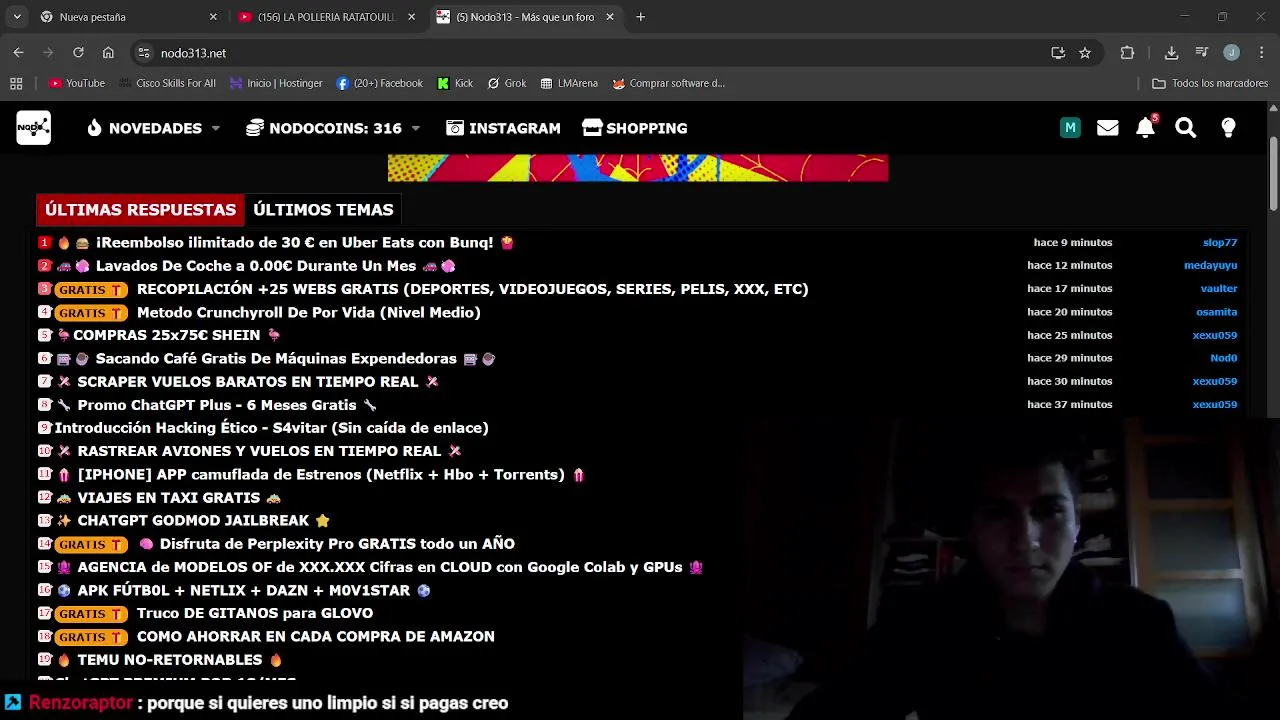Screen dimensions: 1280x720
Task: Close the Nueva pestaña tab
Action: pos(213,17)
